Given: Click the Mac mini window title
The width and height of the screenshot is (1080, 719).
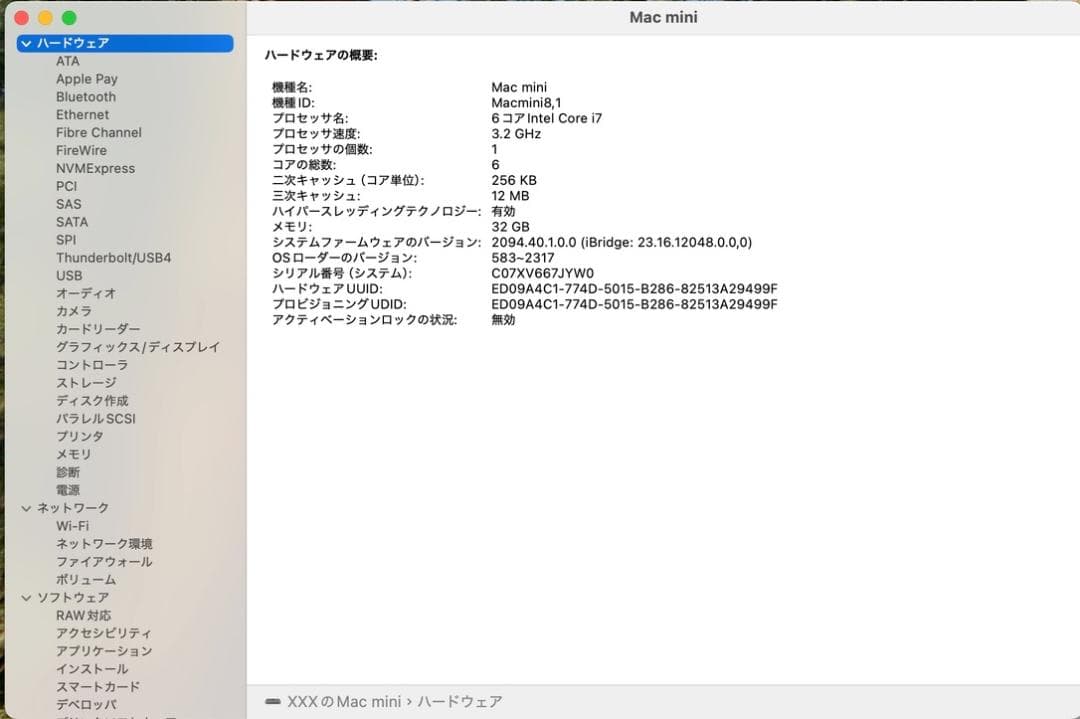Looking at the screenshot, I should click(663, 18).
